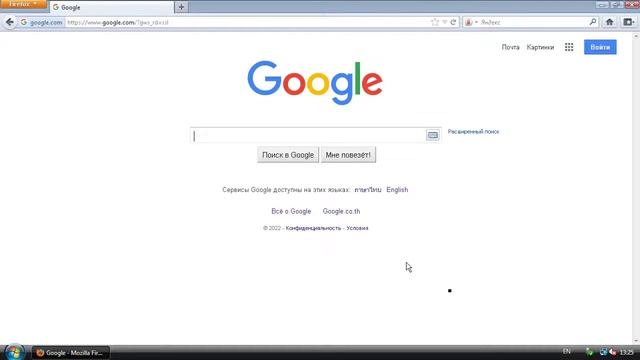Open site identity info for google.com
The image size is (640, 360).
(42, 22)
